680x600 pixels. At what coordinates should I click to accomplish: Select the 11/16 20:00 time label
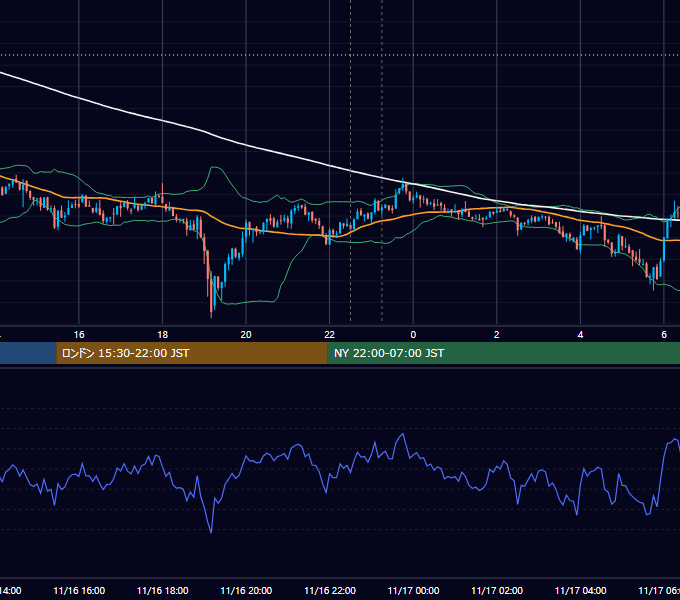[246, 590]
